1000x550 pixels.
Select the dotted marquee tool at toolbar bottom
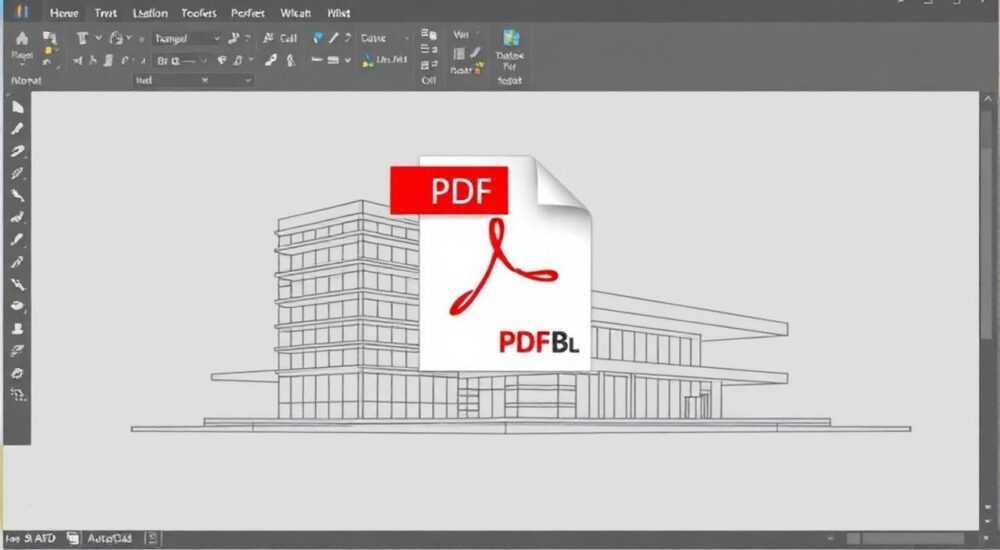tap(17, 395)
